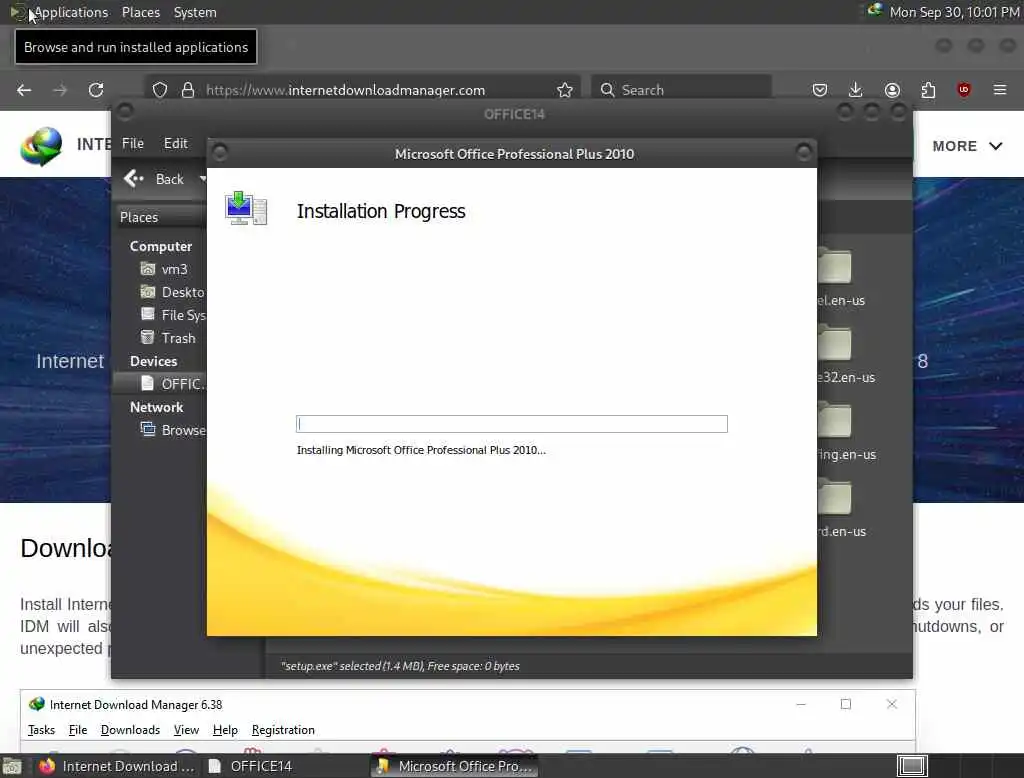Select folder ending in rd.en-us

coord(842,509)
